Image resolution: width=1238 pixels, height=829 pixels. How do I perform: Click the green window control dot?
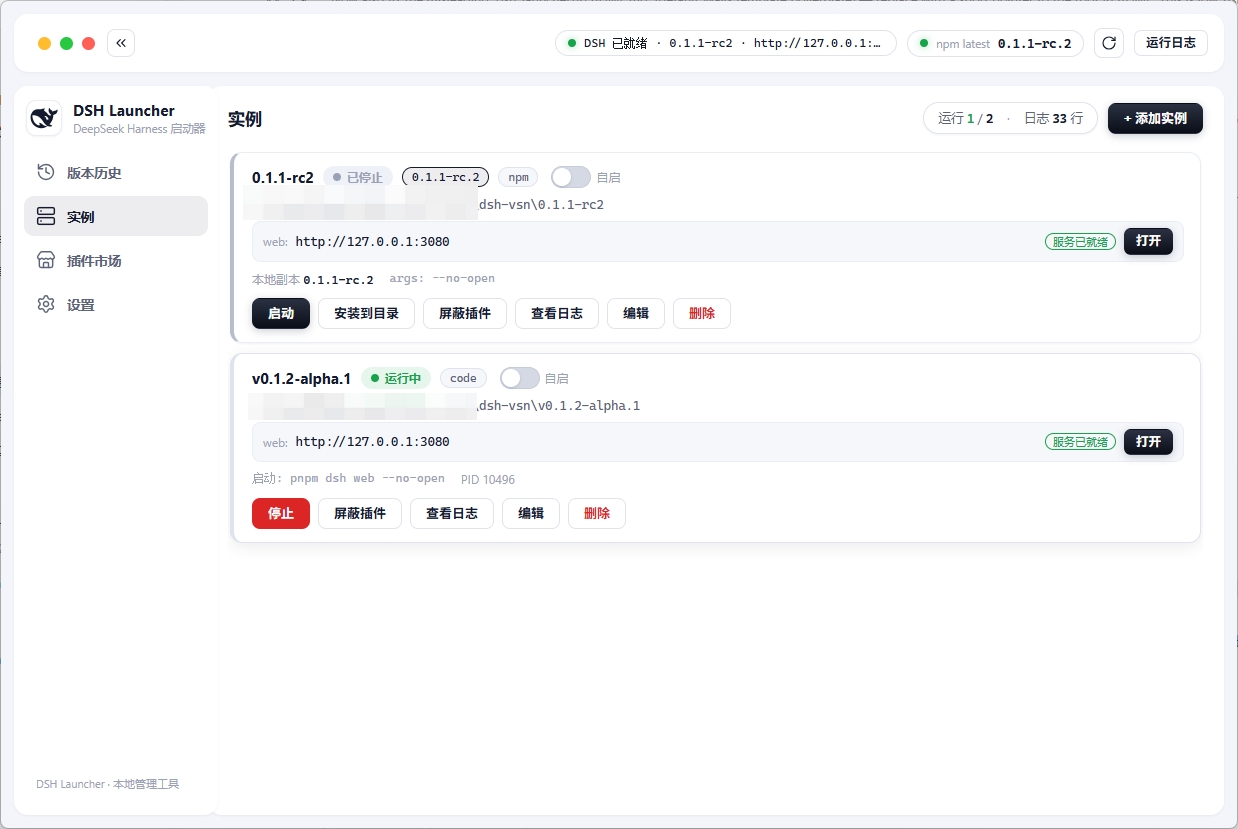[66, 43]
